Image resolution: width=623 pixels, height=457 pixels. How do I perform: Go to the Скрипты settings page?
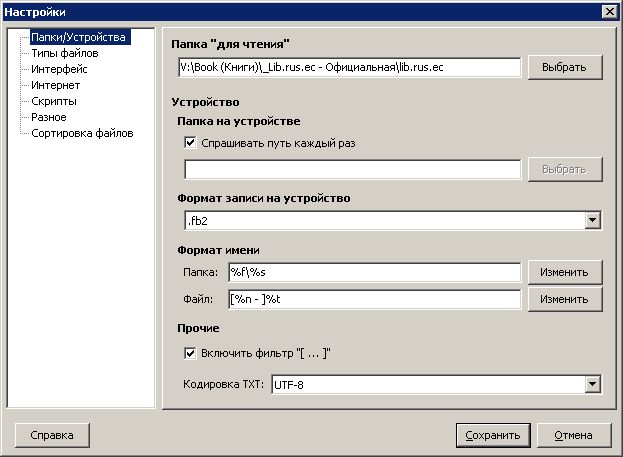pos(54,101)
